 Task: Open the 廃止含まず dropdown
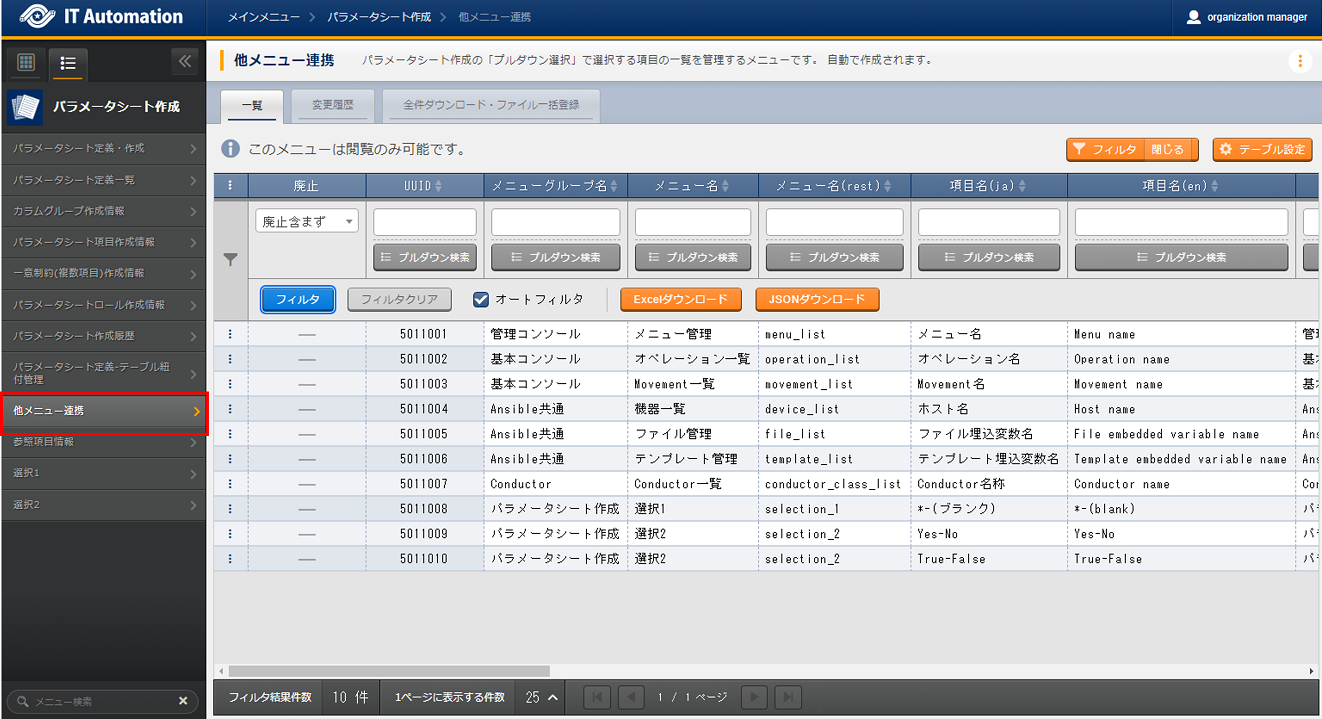coord(307,222)
